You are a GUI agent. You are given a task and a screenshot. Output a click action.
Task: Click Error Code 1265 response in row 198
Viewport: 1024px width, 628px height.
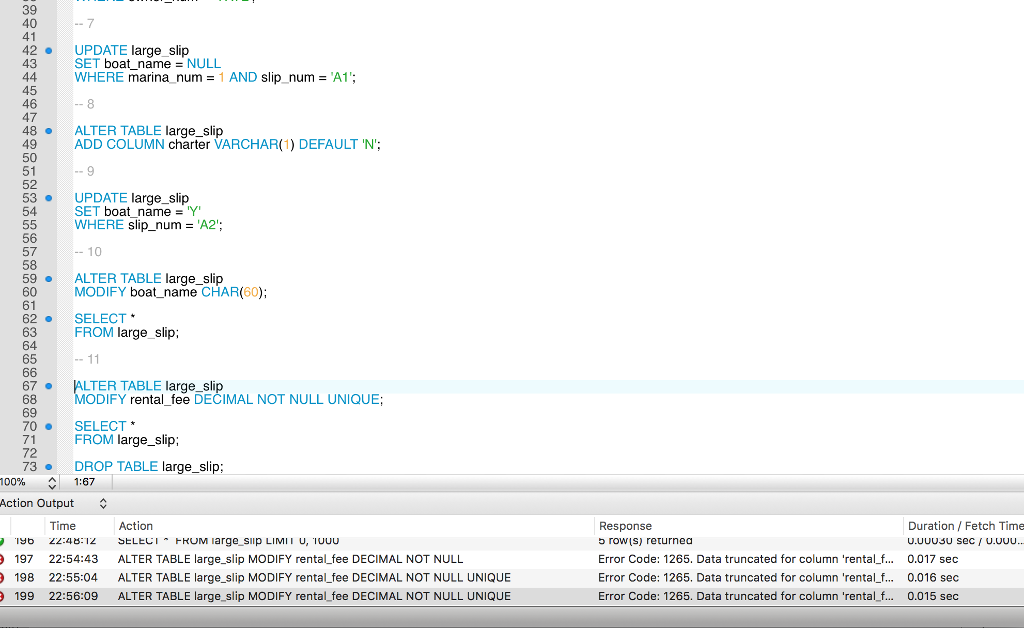pos(746,578)
